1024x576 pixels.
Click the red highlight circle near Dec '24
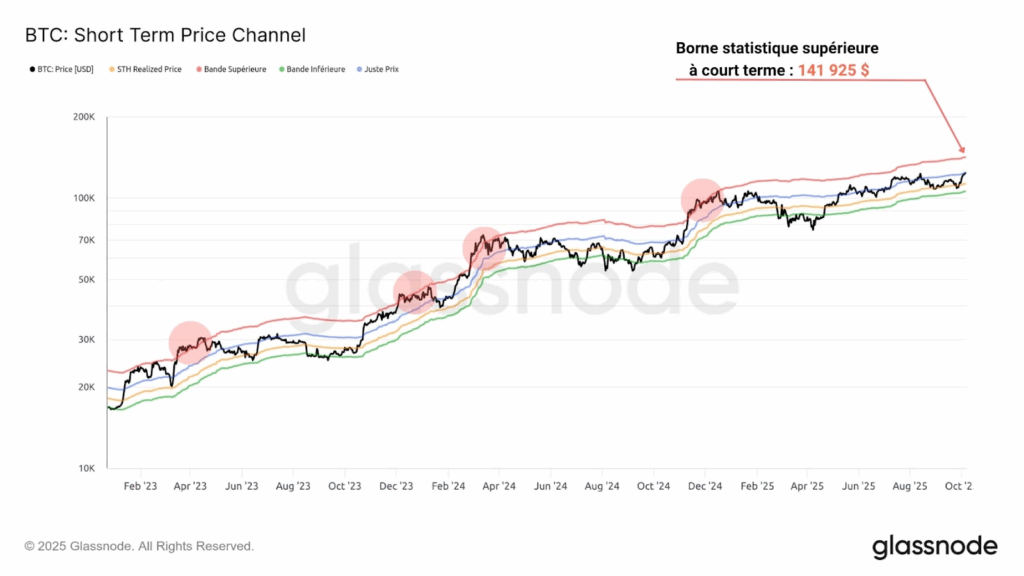(x=703, y=200)
